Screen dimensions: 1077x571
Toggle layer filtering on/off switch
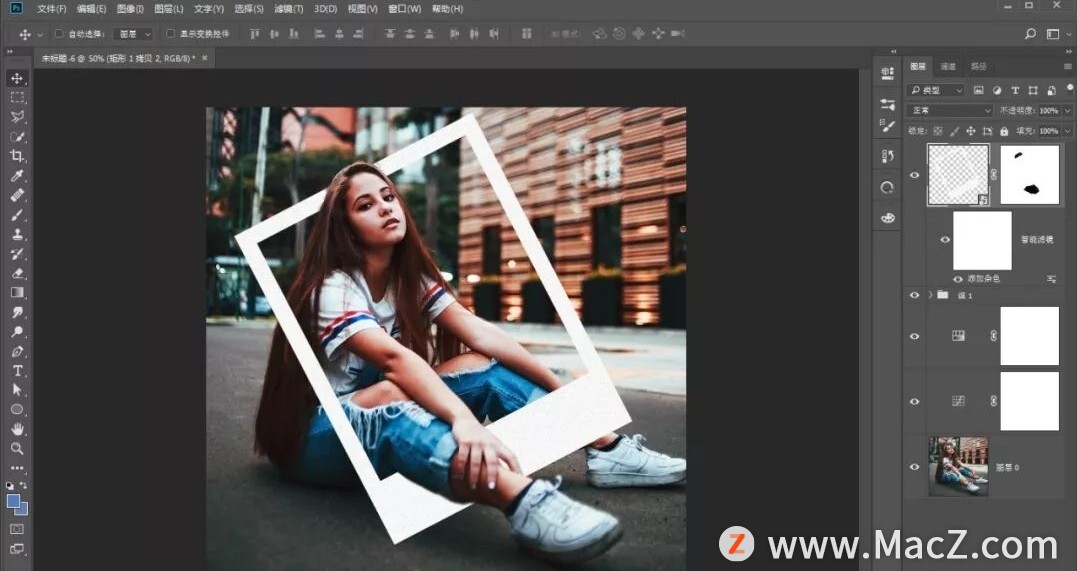point(1070,88)
